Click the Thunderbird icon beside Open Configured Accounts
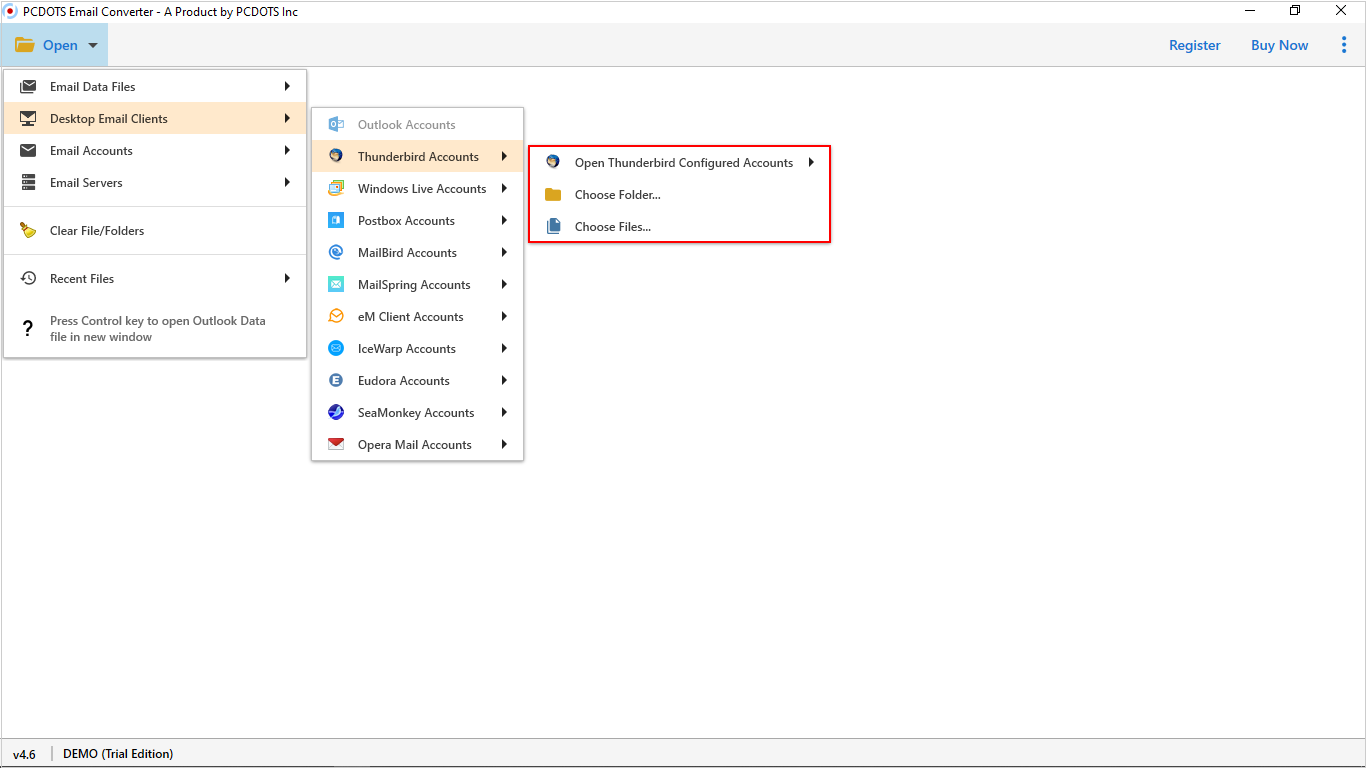This screenshot has height=768, width=1366. coord(553,162)
